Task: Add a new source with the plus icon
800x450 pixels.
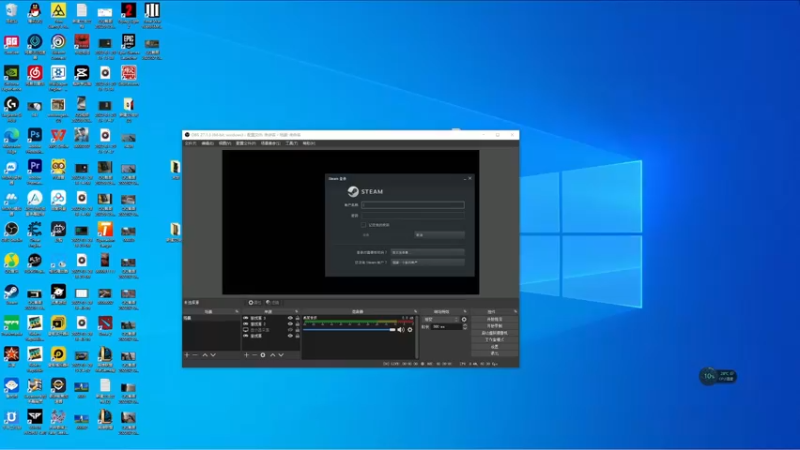Action: click(246, 355)
